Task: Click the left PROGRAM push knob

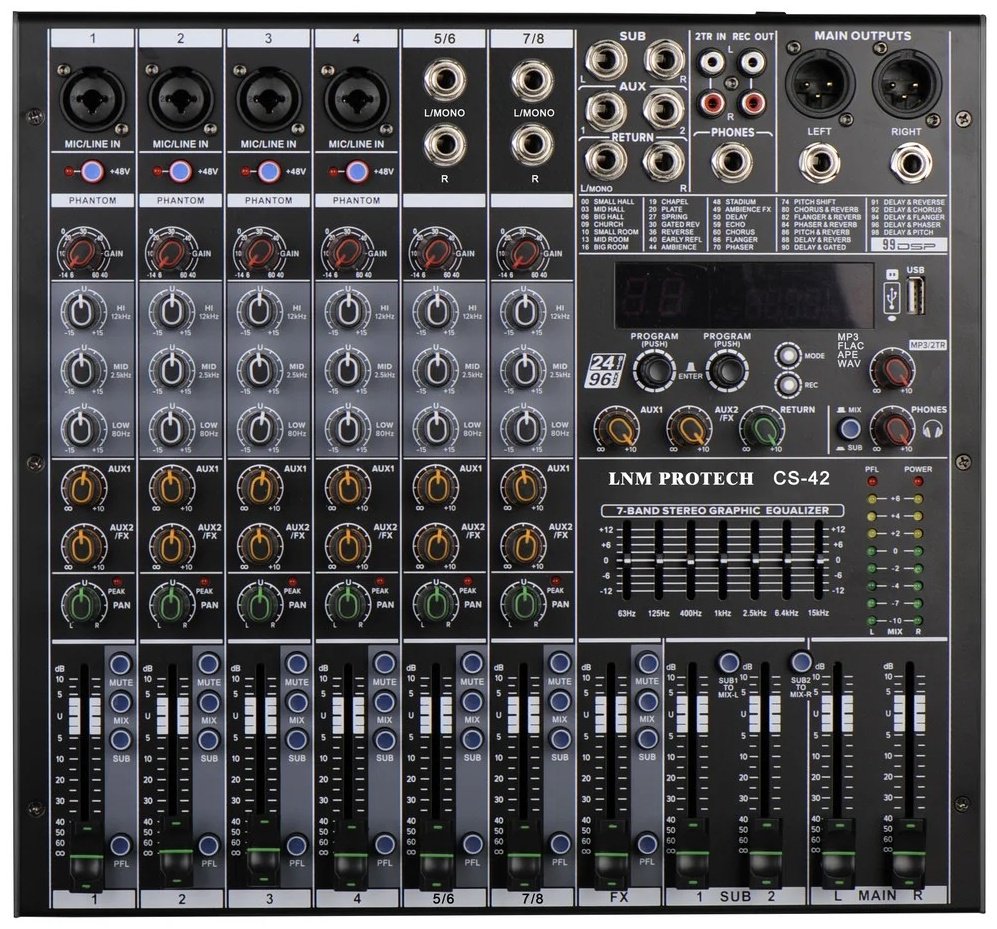Action: coord(654,370)
